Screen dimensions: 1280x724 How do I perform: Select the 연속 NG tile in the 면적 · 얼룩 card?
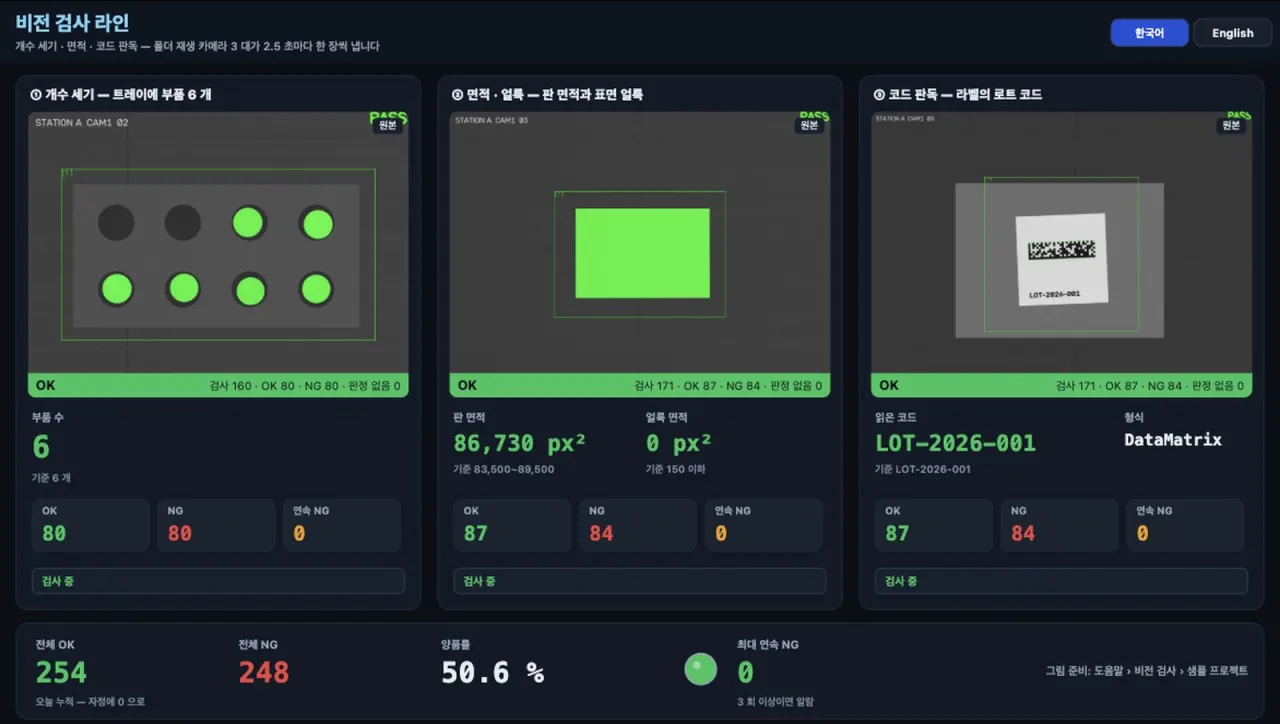764,525
